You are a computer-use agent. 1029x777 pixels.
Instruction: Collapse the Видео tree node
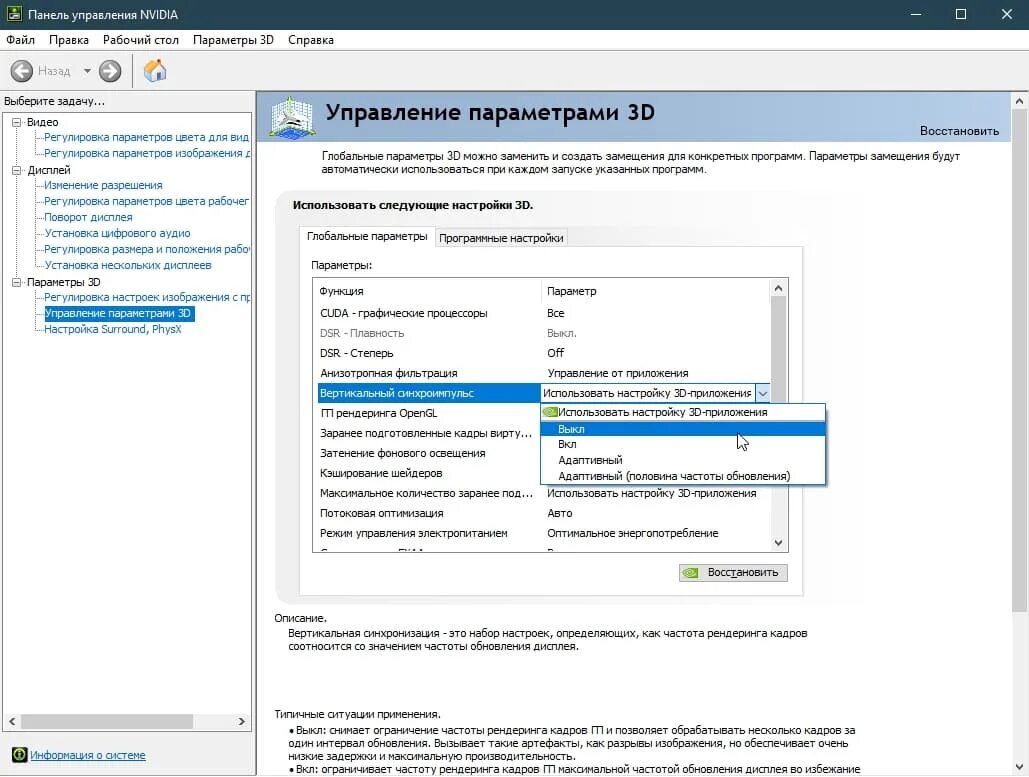[17, 122]
